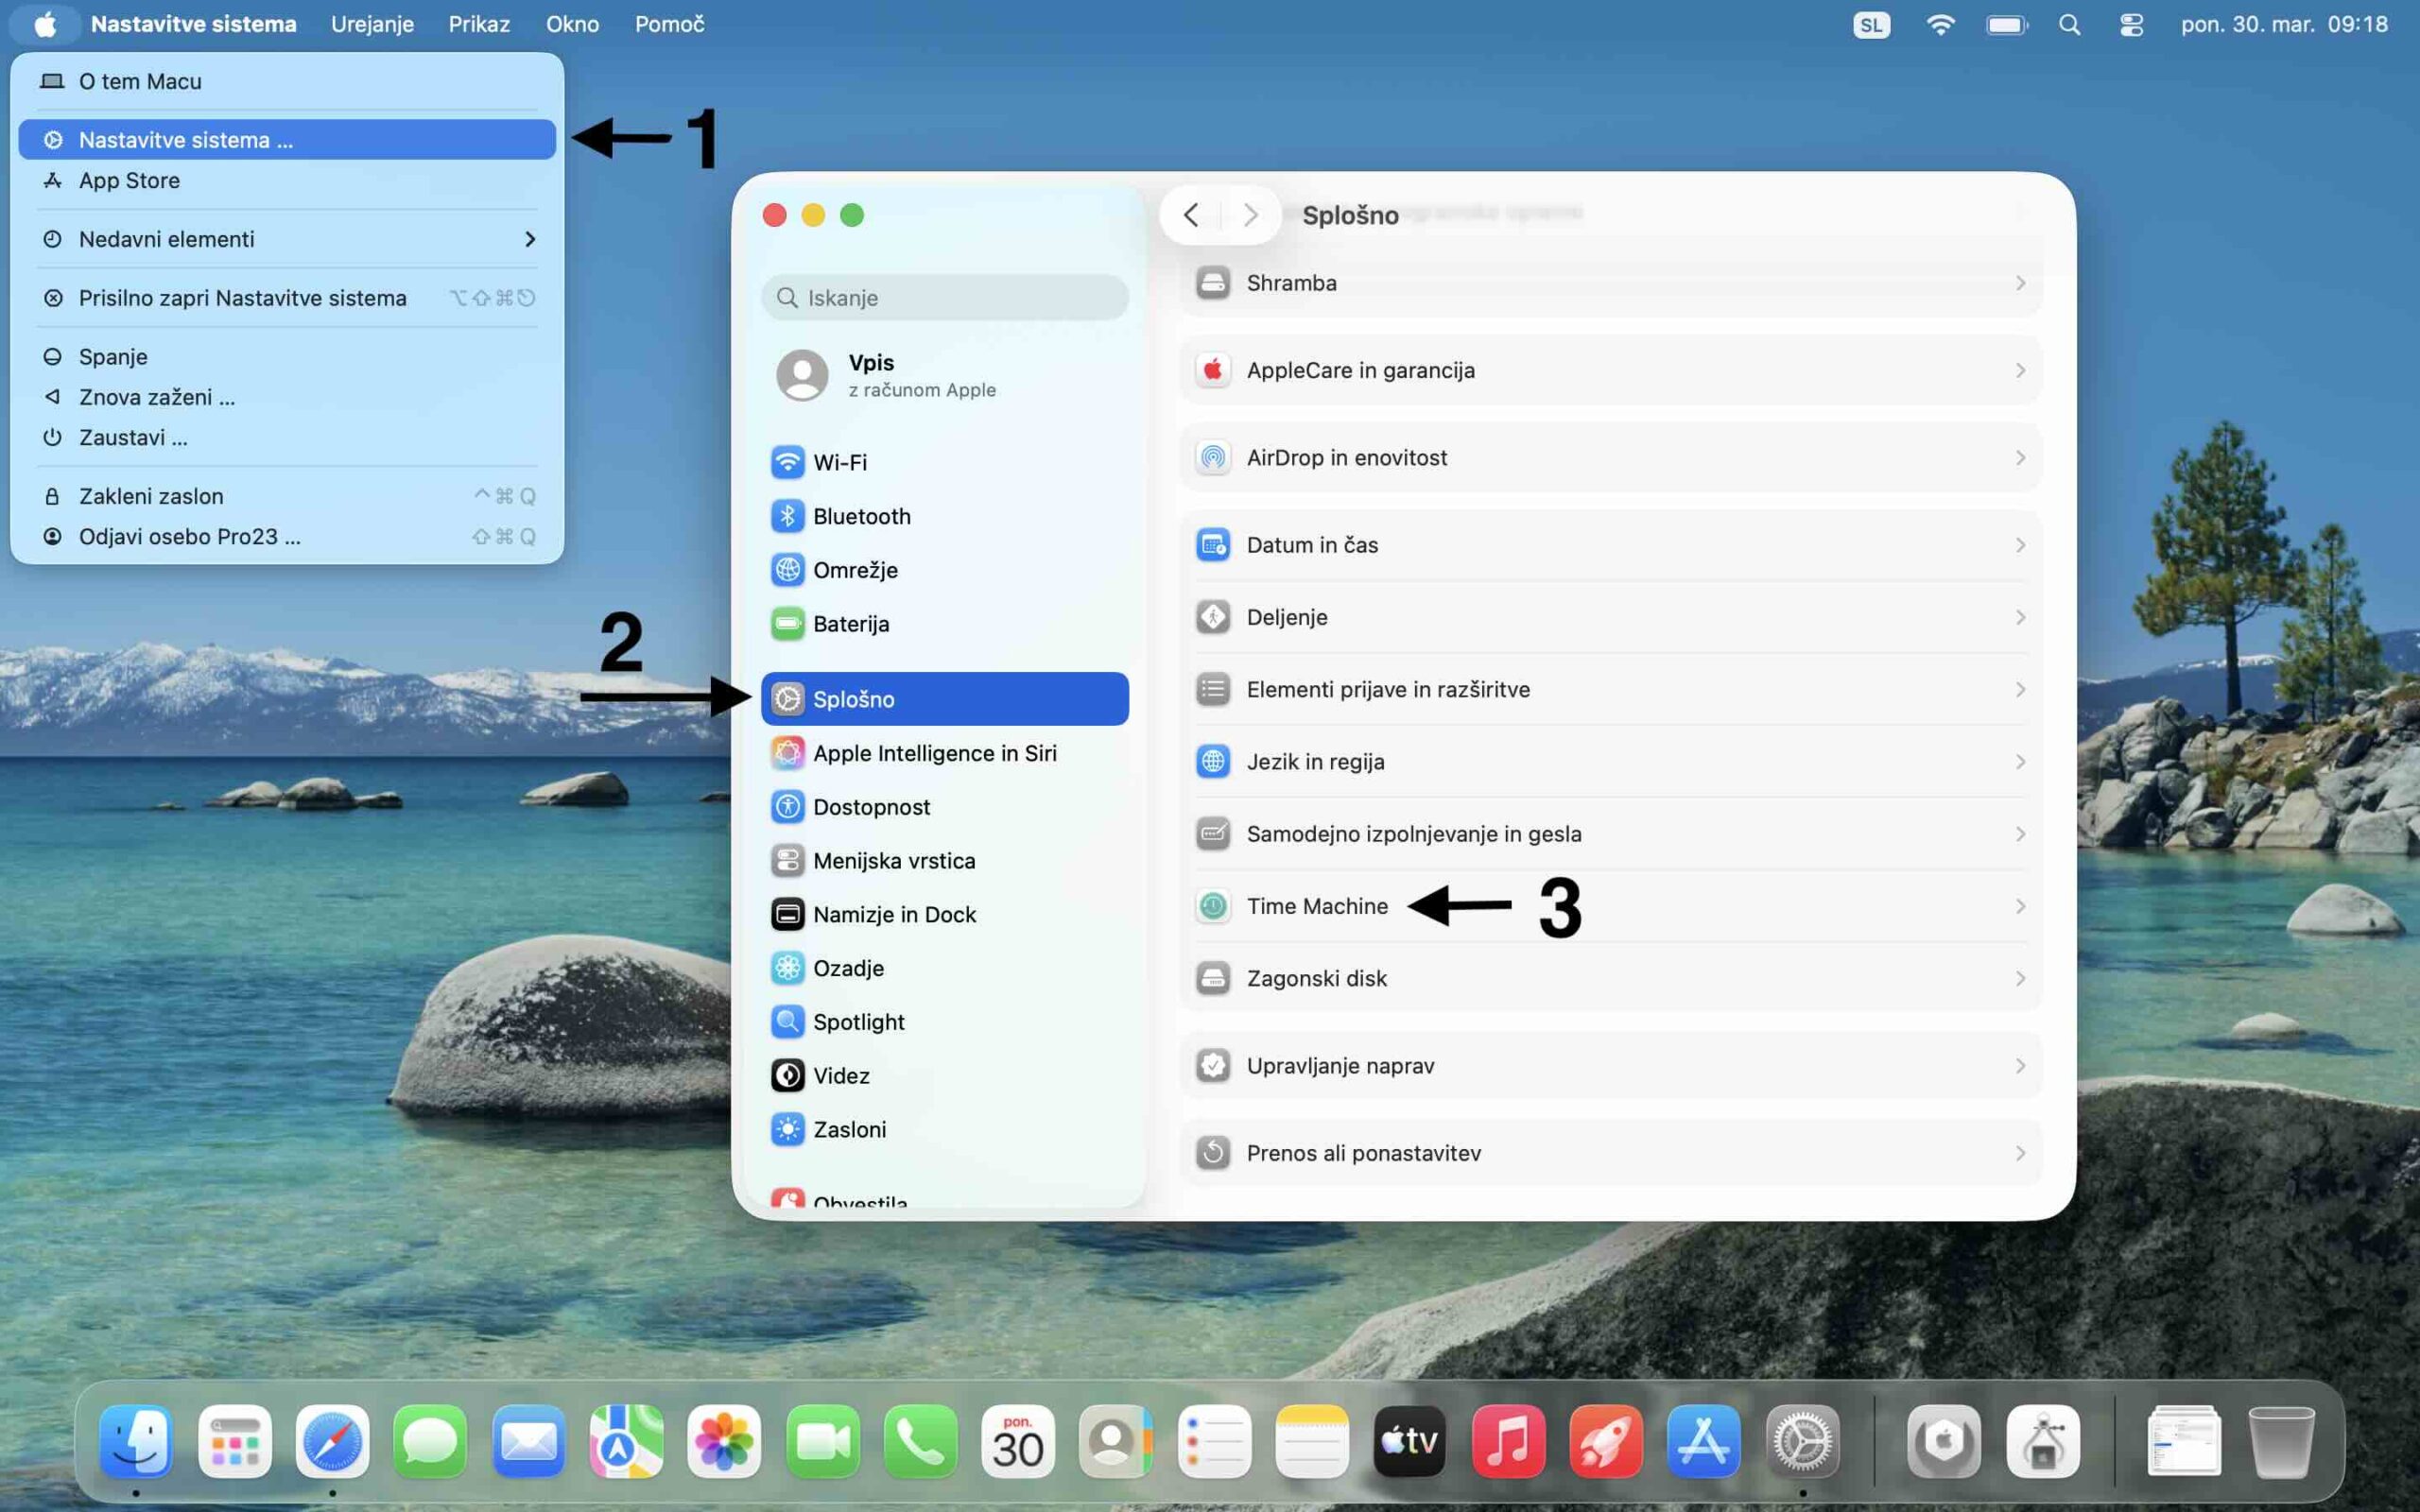Launch Music app from the Dock

(x=1507, y=1442)
